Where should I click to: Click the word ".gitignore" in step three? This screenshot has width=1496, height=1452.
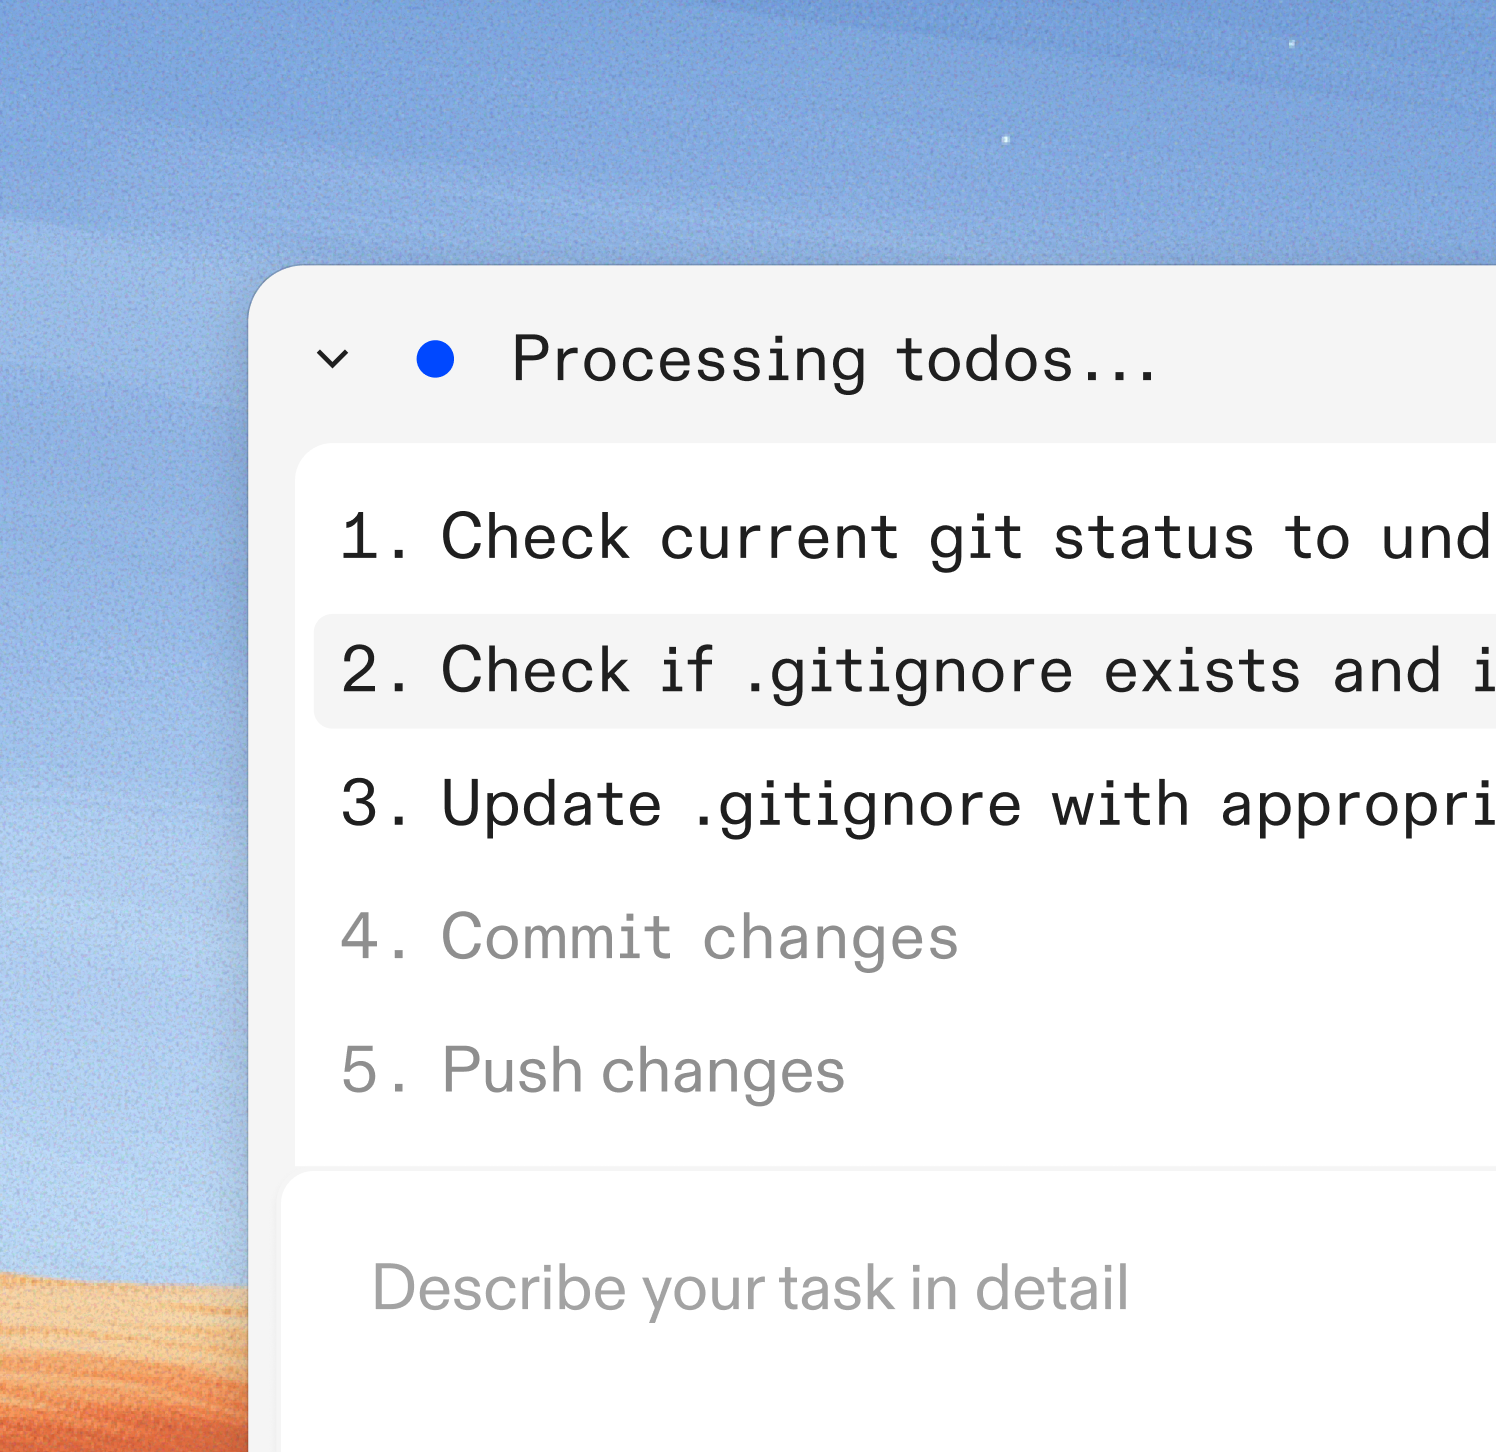(x=856, y=804)
